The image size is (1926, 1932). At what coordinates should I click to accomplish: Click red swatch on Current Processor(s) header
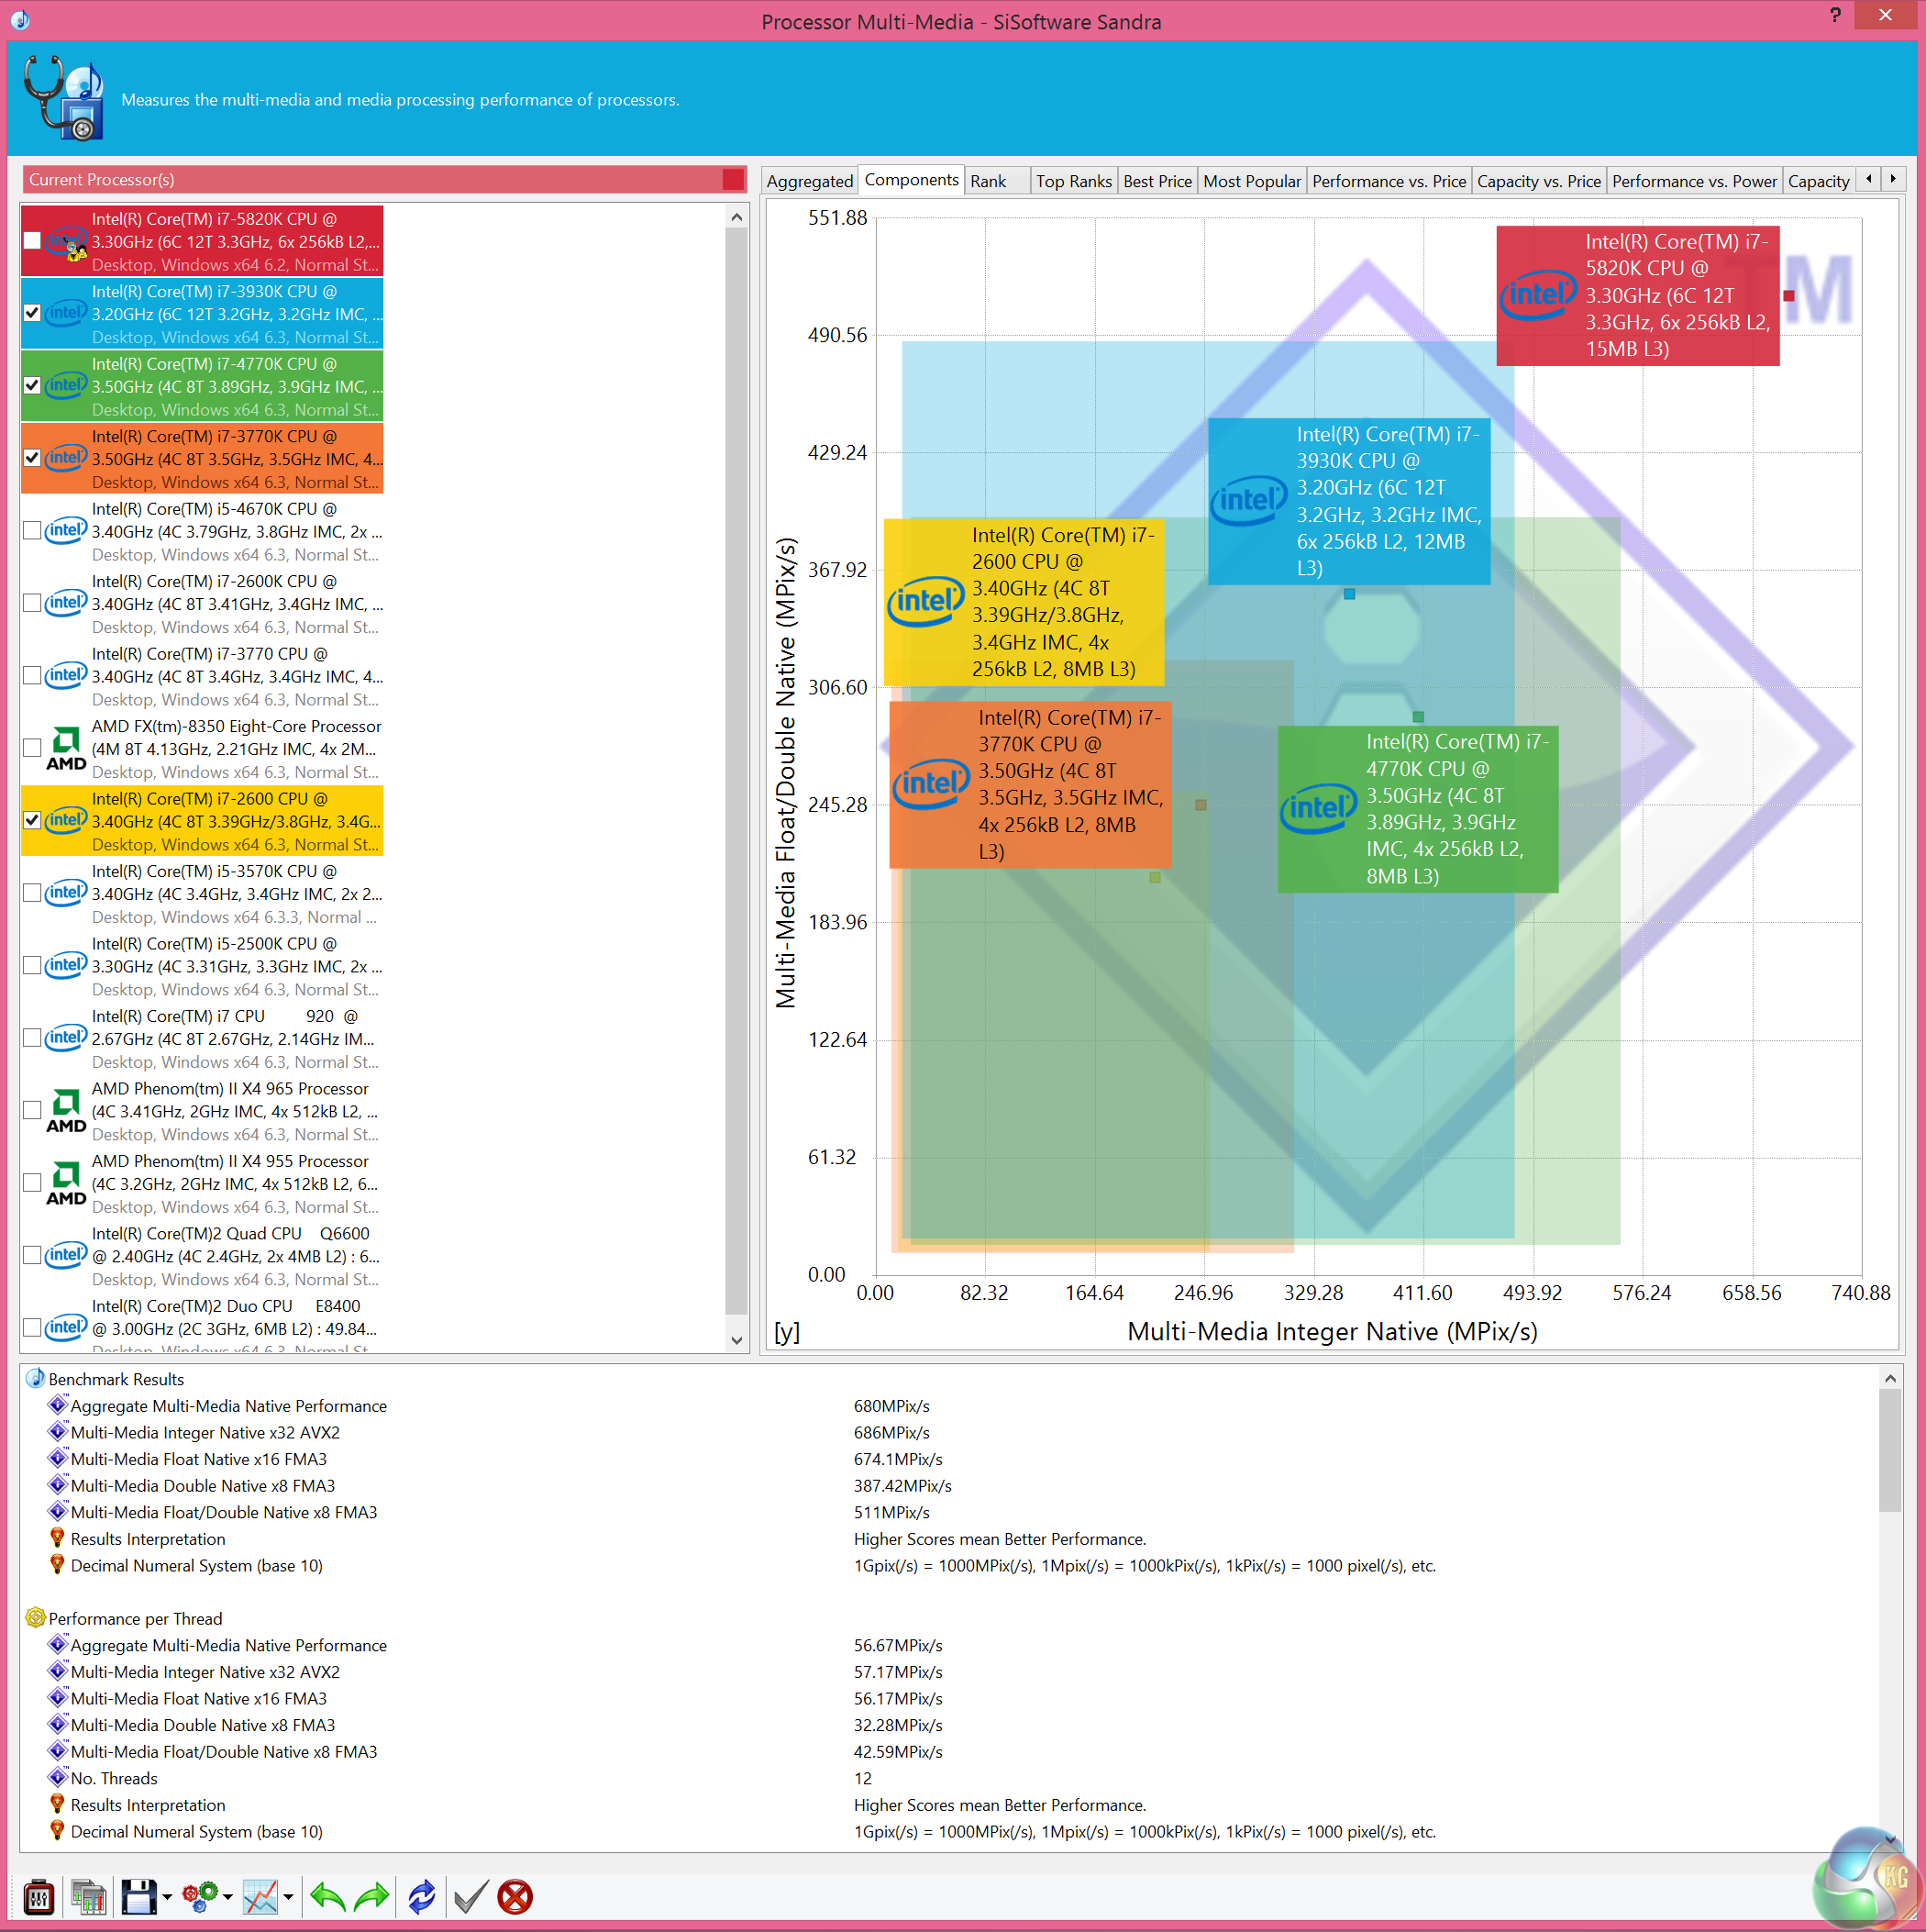(733, 179)
